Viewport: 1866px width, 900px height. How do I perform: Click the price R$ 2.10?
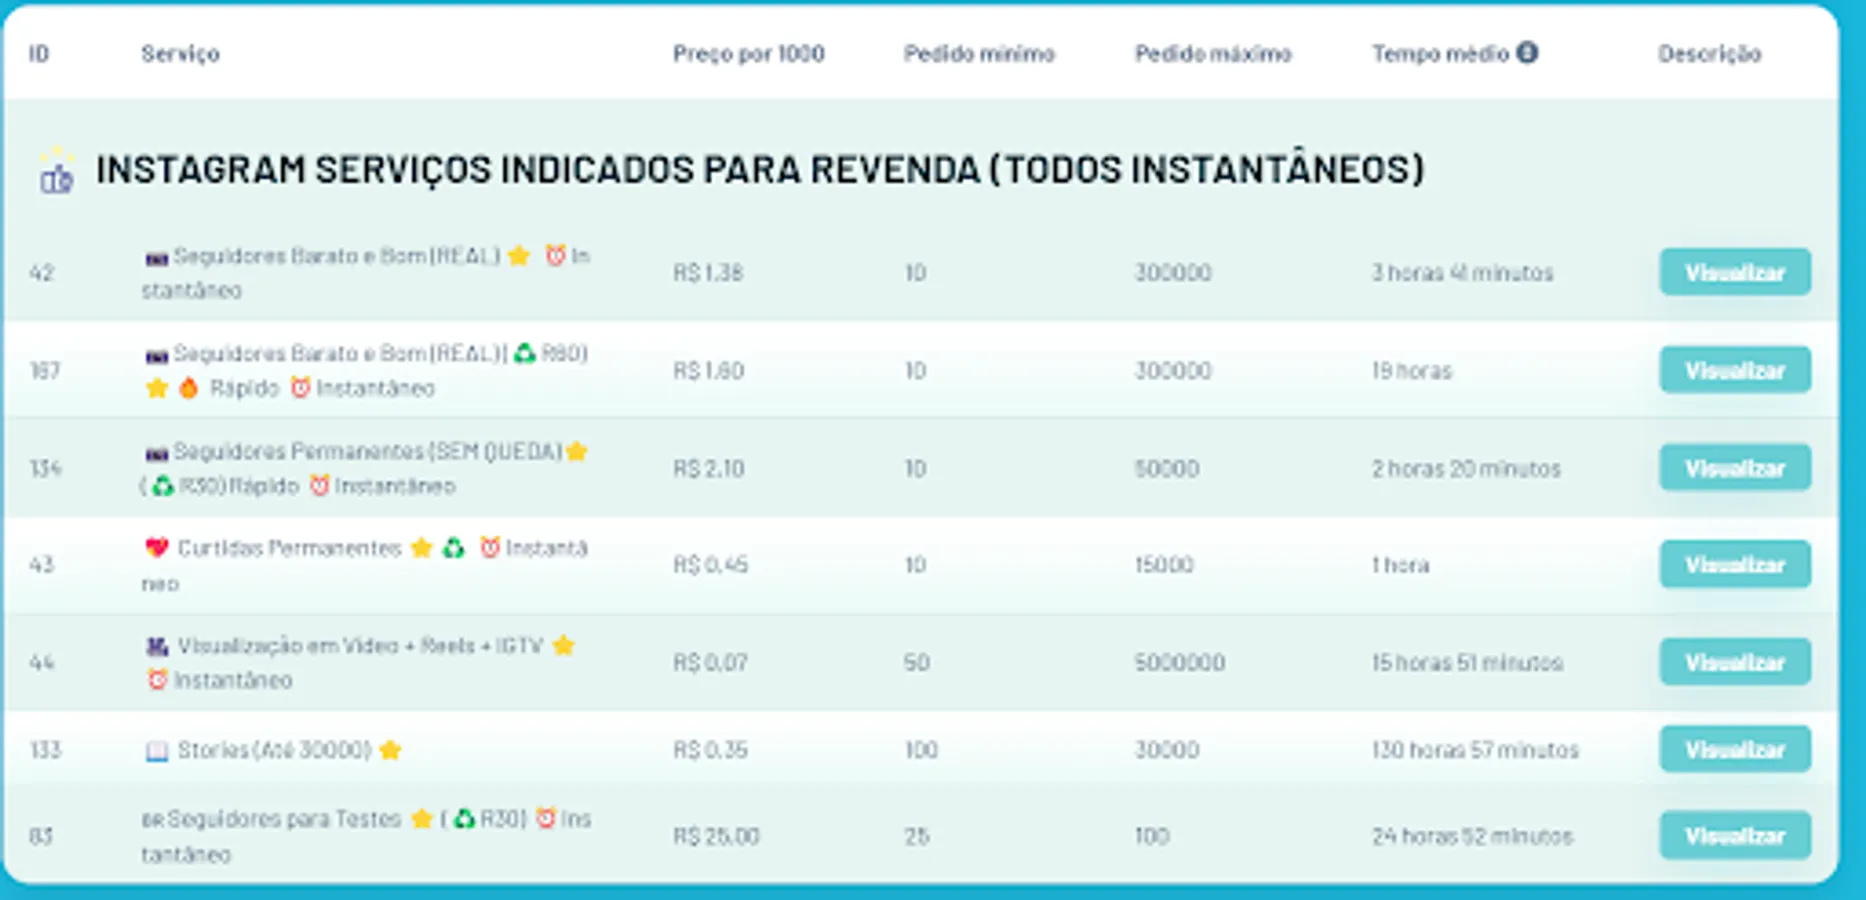click(709, 469)
